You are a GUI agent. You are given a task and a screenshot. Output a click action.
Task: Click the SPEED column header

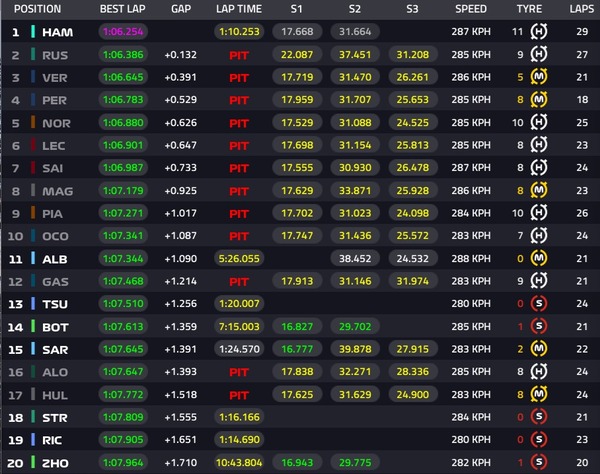(x=471, y=9)
